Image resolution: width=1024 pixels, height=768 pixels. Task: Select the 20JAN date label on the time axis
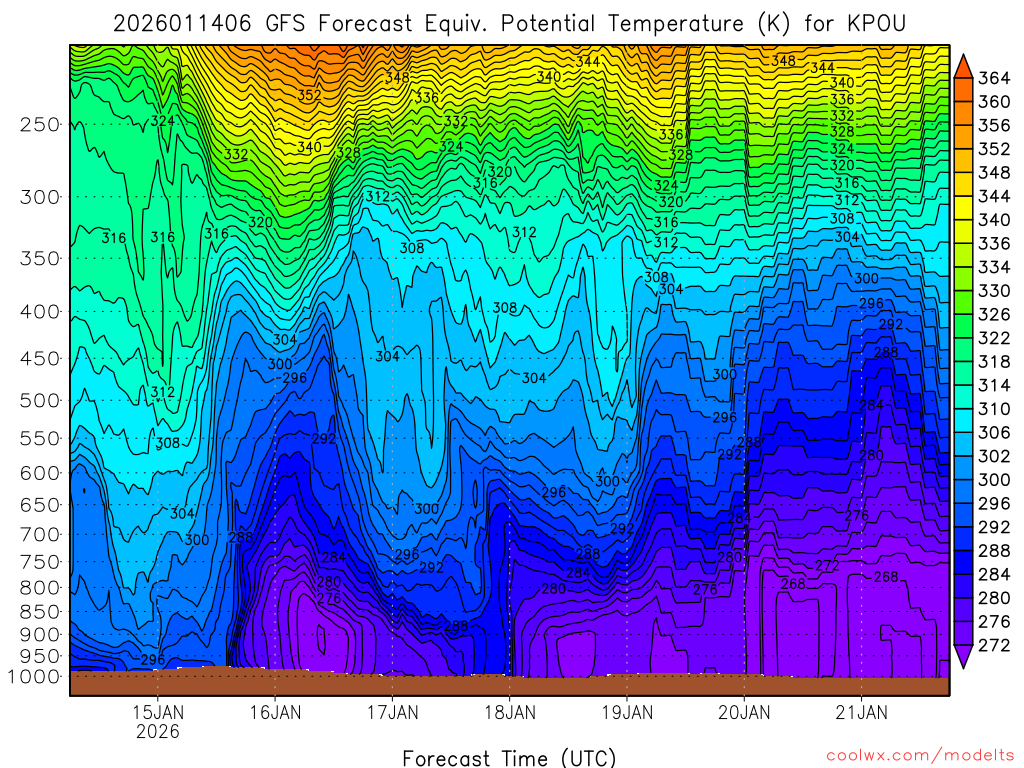(744, 712)
